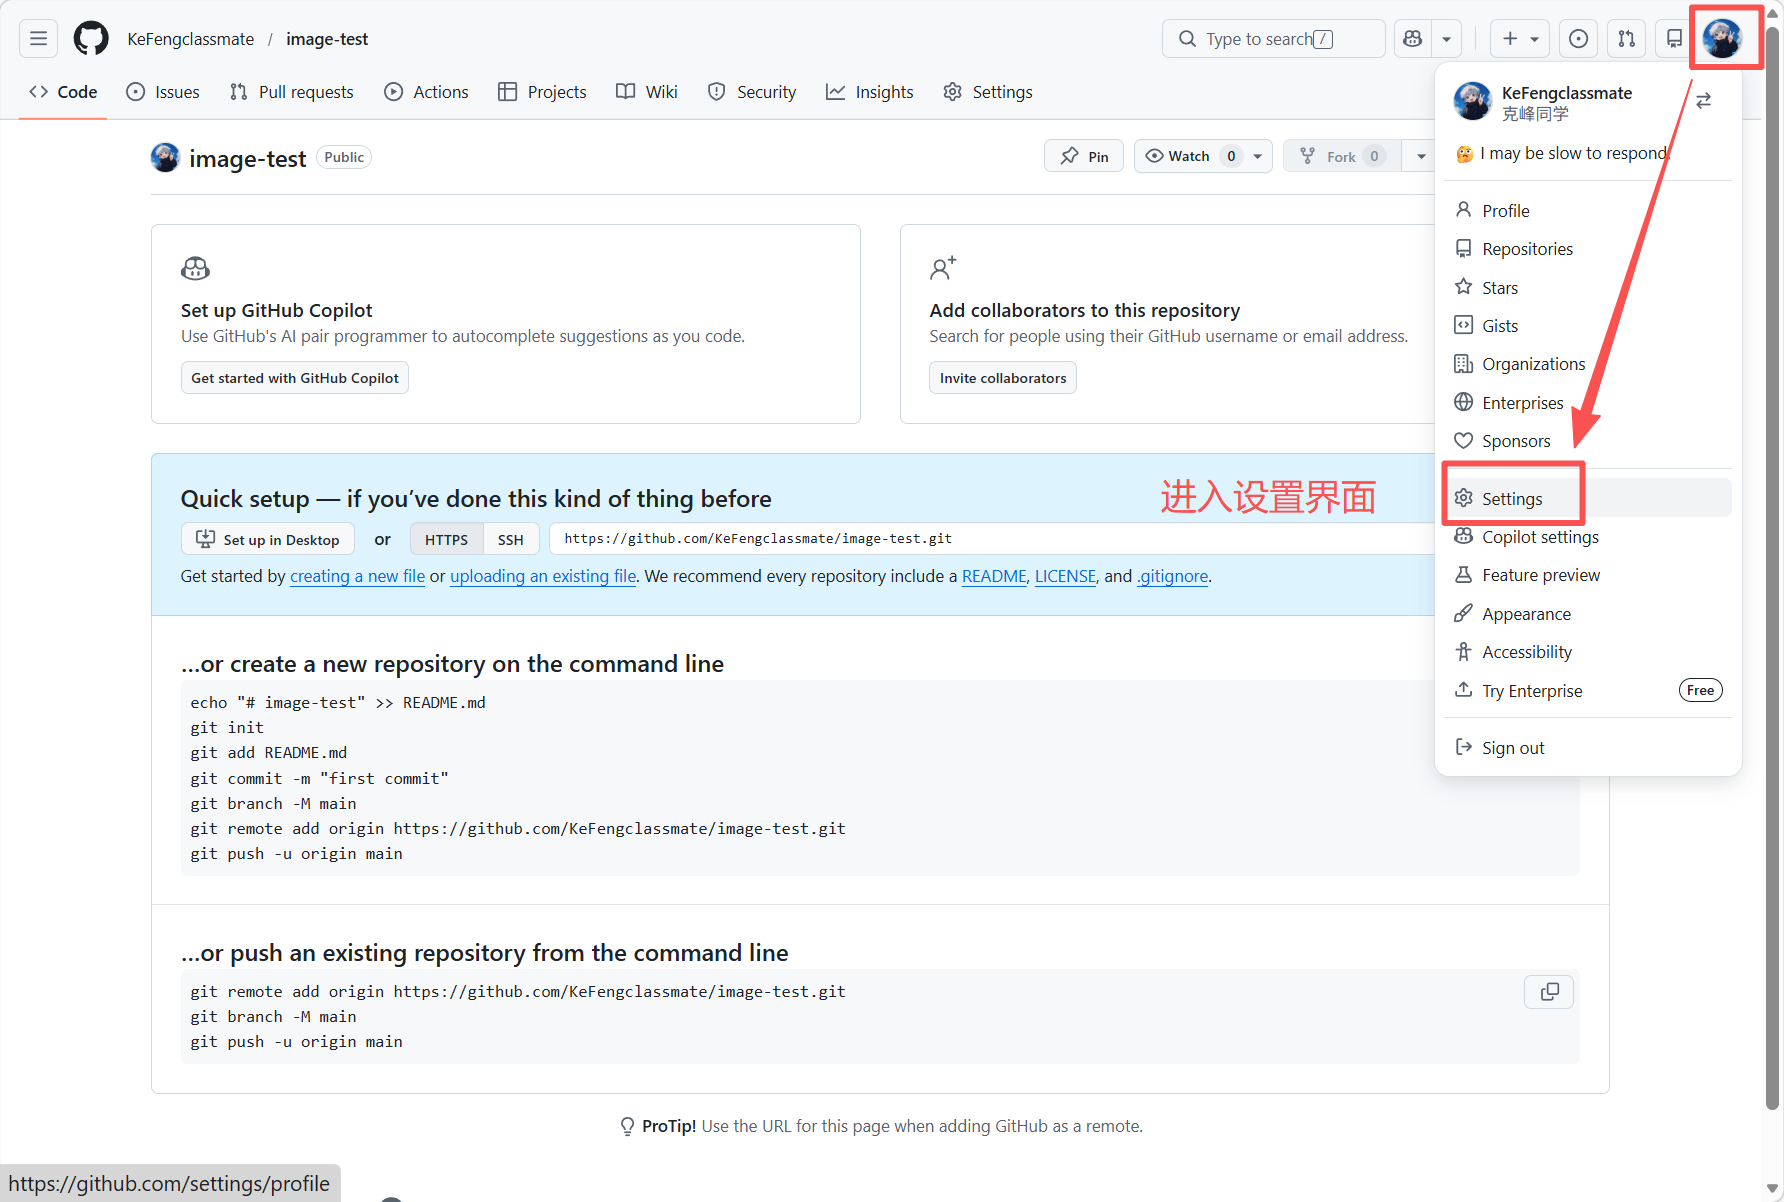Open the Projects tab
The image size is (1784, 1202).
(x=542, y=92)
